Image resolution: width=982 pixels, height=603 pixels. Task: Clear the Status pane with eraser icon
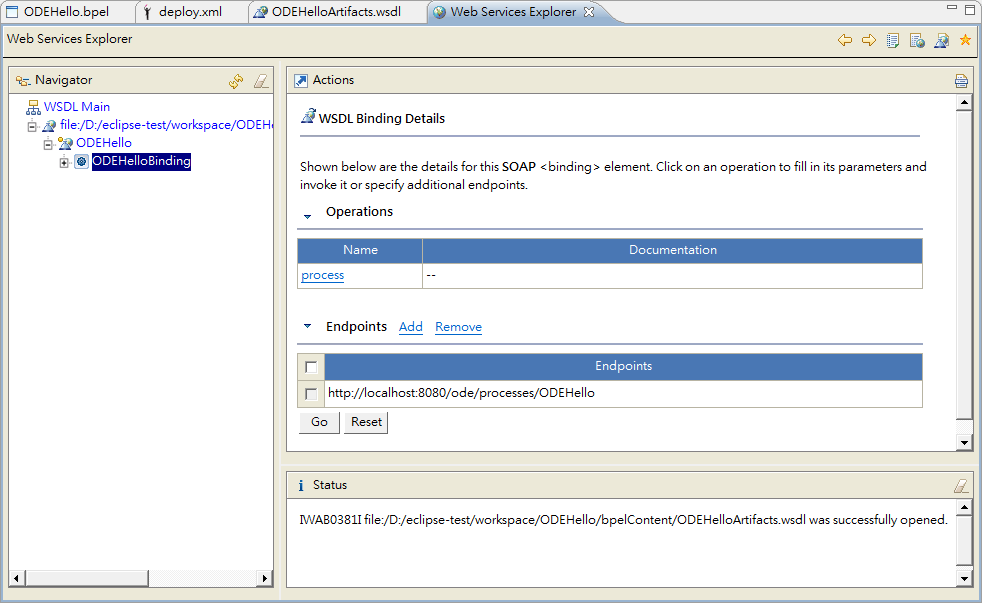coord(961,485)
